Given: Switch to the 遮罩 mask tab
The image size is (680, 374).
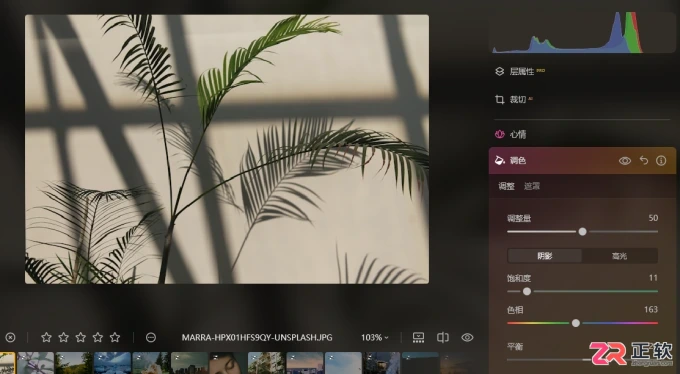Looking at the screenshot, I should (532, 186).
